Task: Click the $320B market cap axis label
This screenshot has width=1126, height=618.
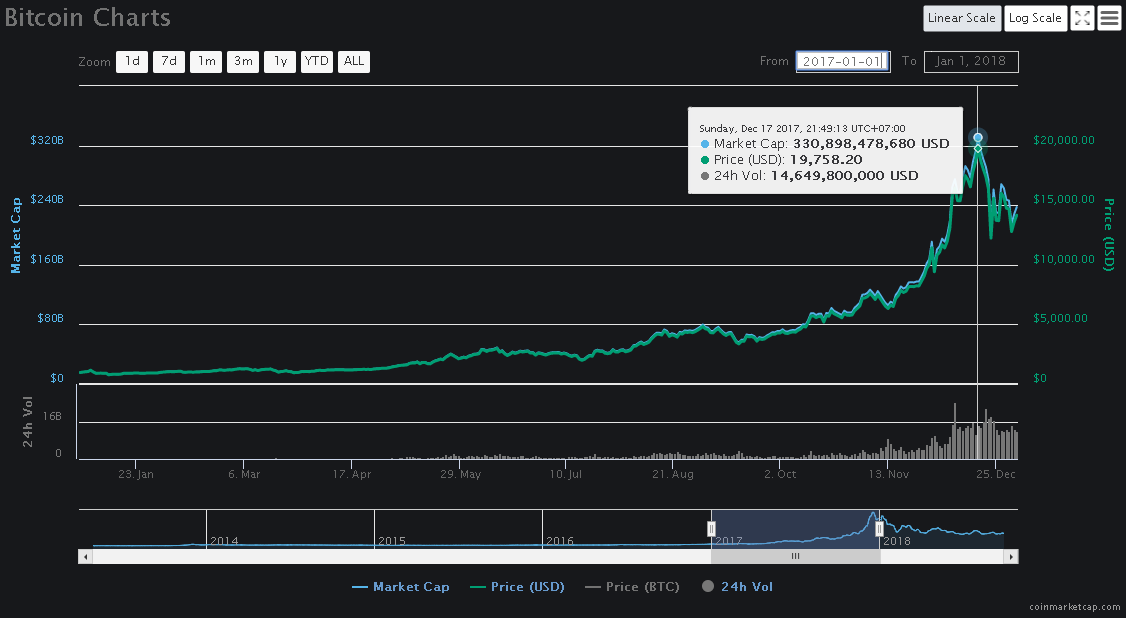Action: 47,140
